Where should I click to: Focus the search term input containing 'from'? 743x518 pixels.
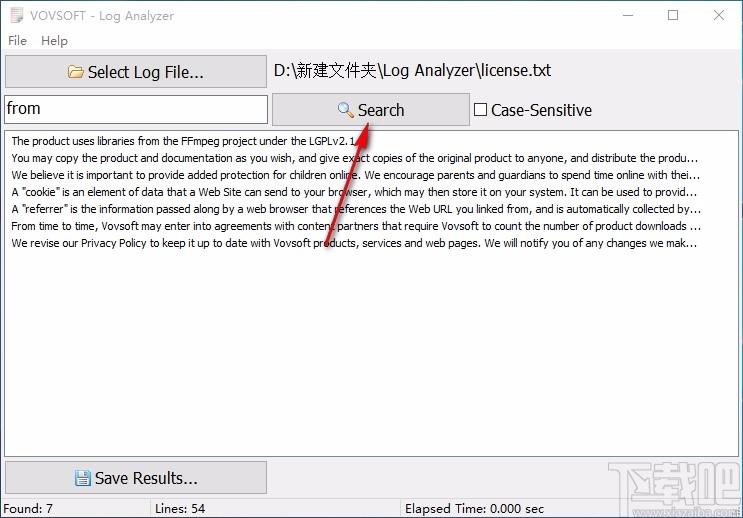[136, 109]
